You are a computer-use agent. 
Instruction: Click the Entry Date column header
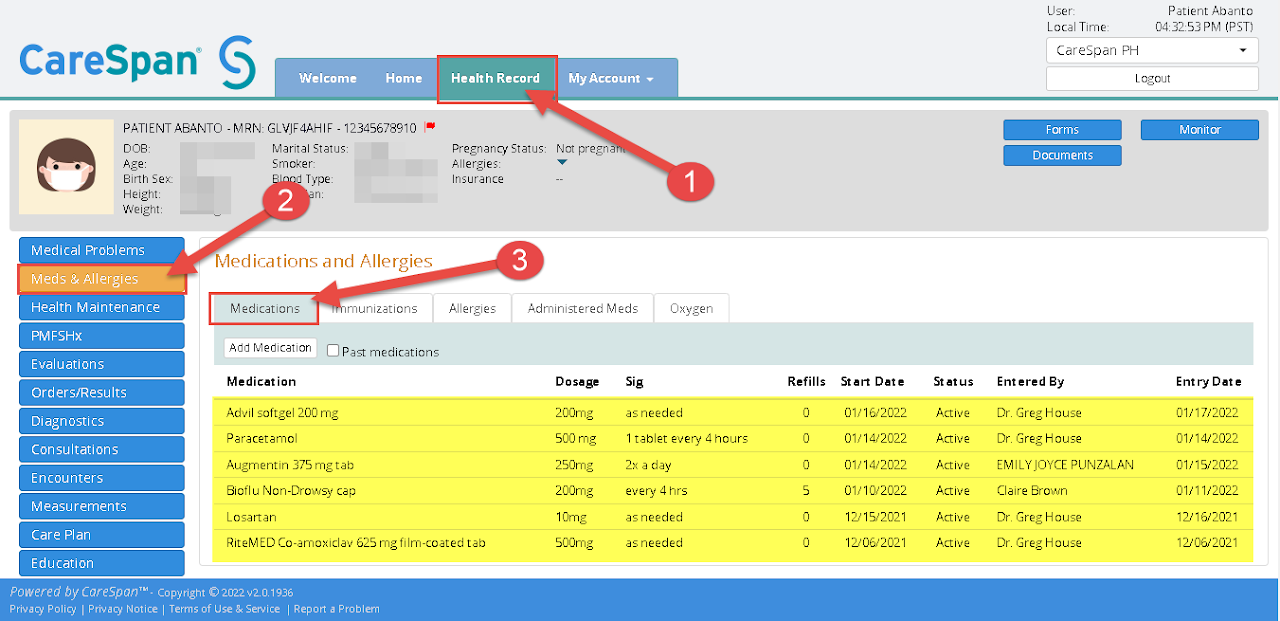pyautogui.click(x=1209, y=381)
